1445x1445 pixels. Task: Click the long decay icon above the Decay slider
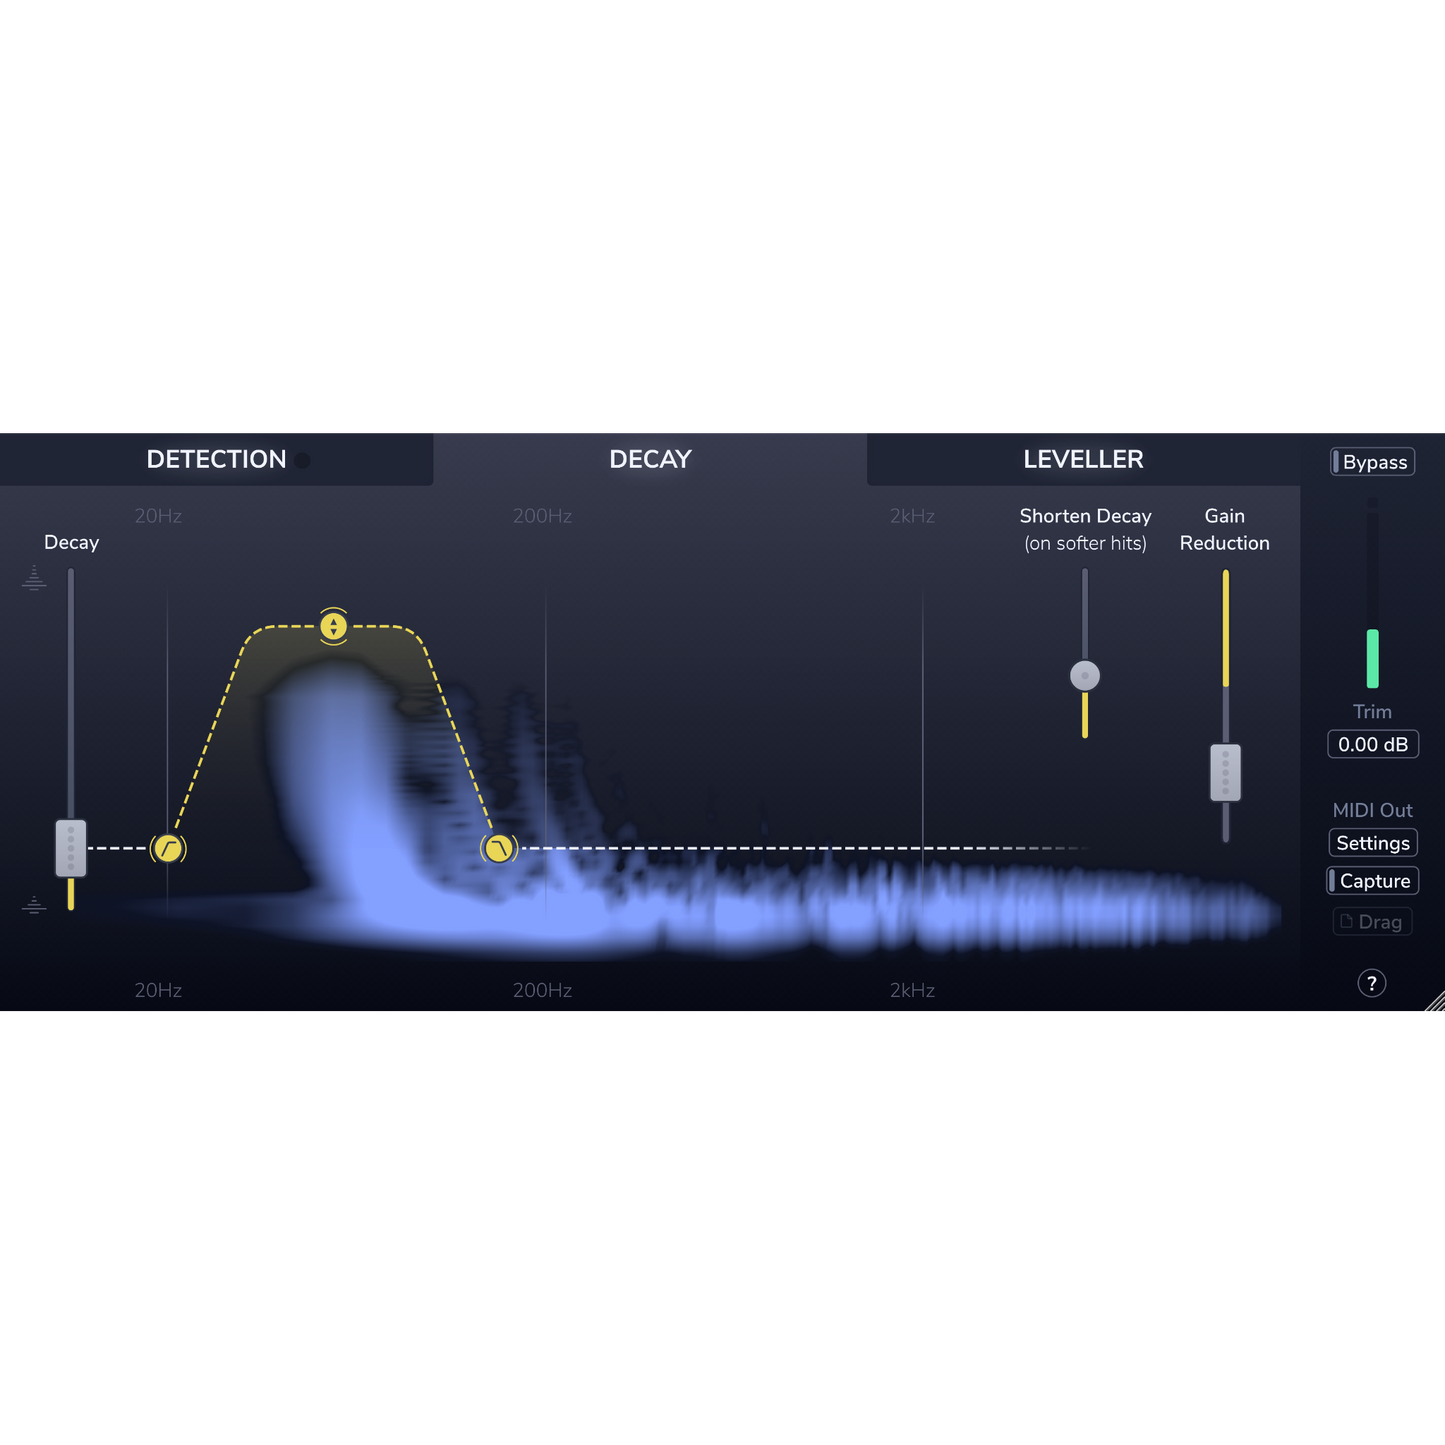pos(34,578)
